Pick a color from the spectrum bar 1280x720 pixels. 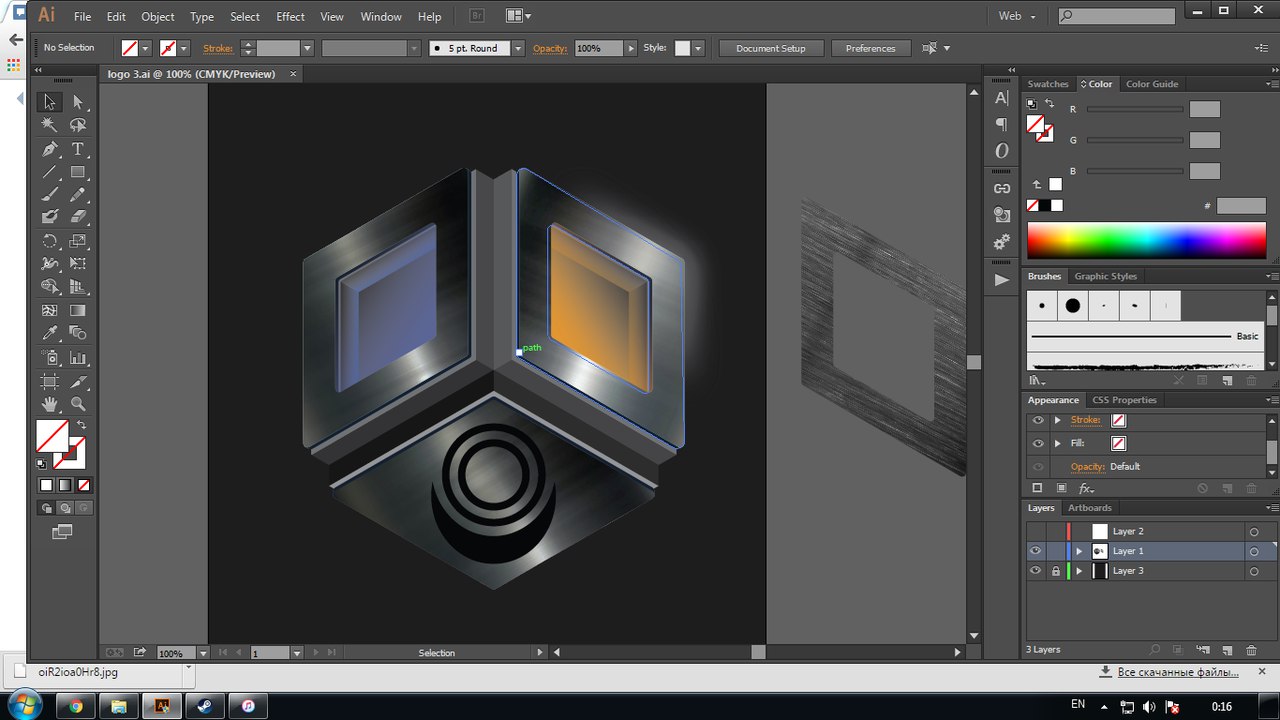[1146, 241]
